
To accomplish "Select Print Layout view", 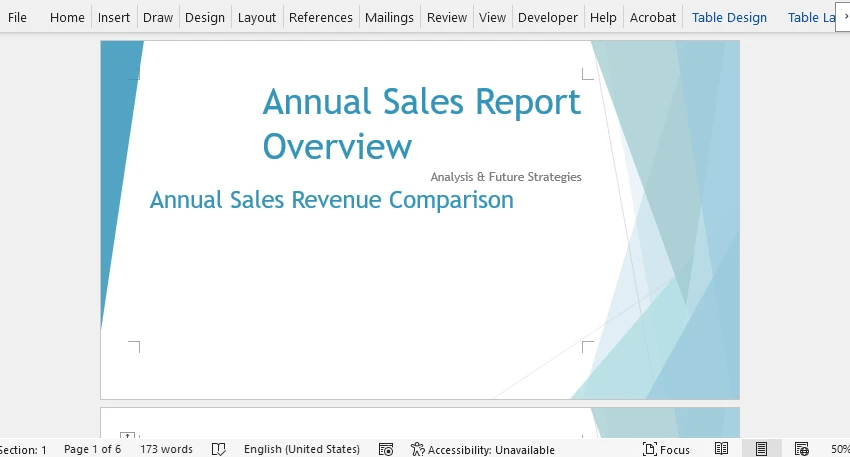I will (761, 449).
